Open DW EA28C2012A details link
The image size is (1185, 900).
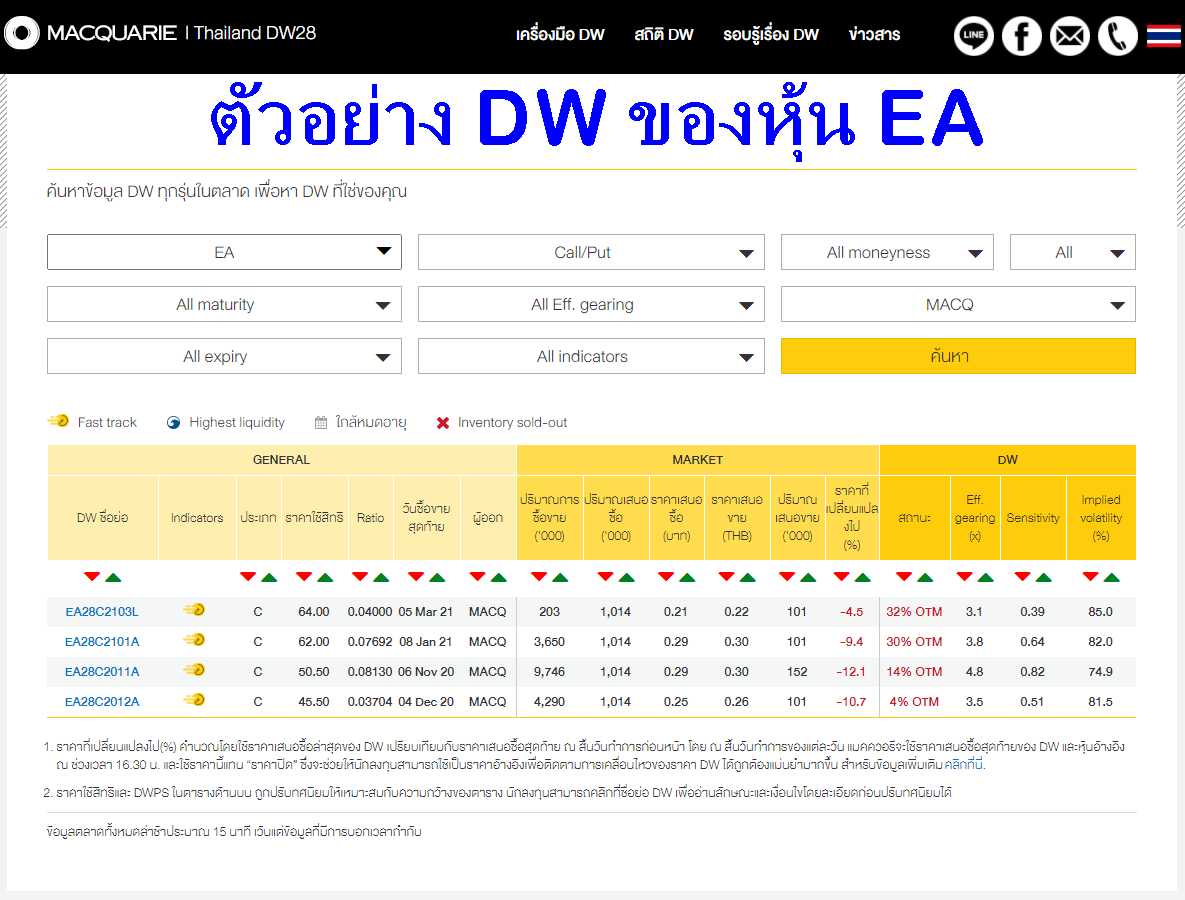102,701
